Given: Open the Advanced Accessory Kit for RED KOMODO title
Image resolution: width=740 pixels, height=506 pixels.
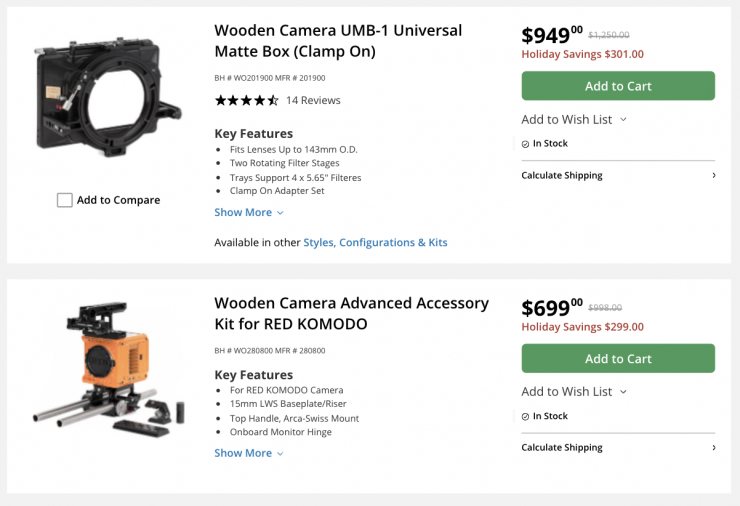Looking at the screenshot, I should 351,313.
